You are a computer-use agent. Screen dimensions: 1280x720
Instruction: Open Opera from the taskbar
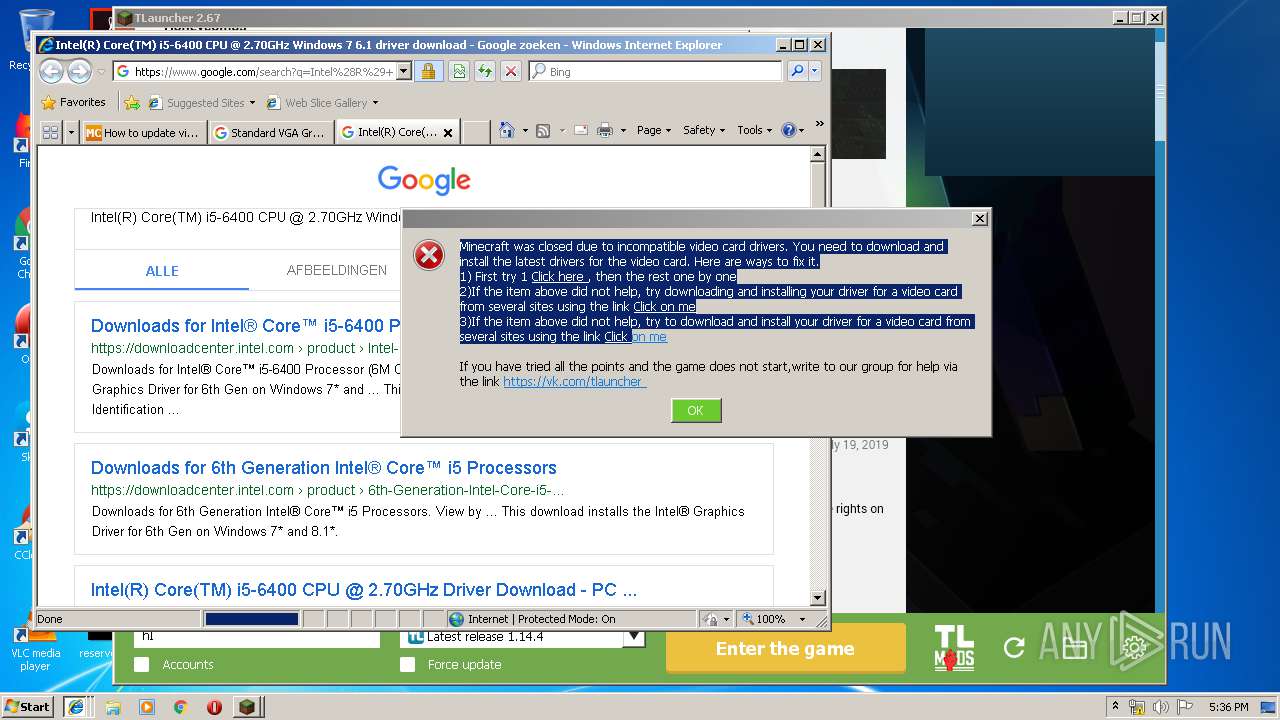click(x=214, y=706)
